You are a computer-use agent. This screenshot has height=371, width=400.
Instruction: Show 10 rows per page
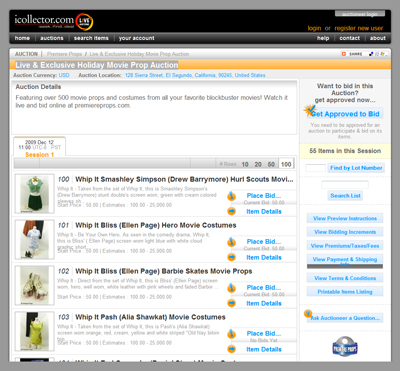(x=245, y=164)
